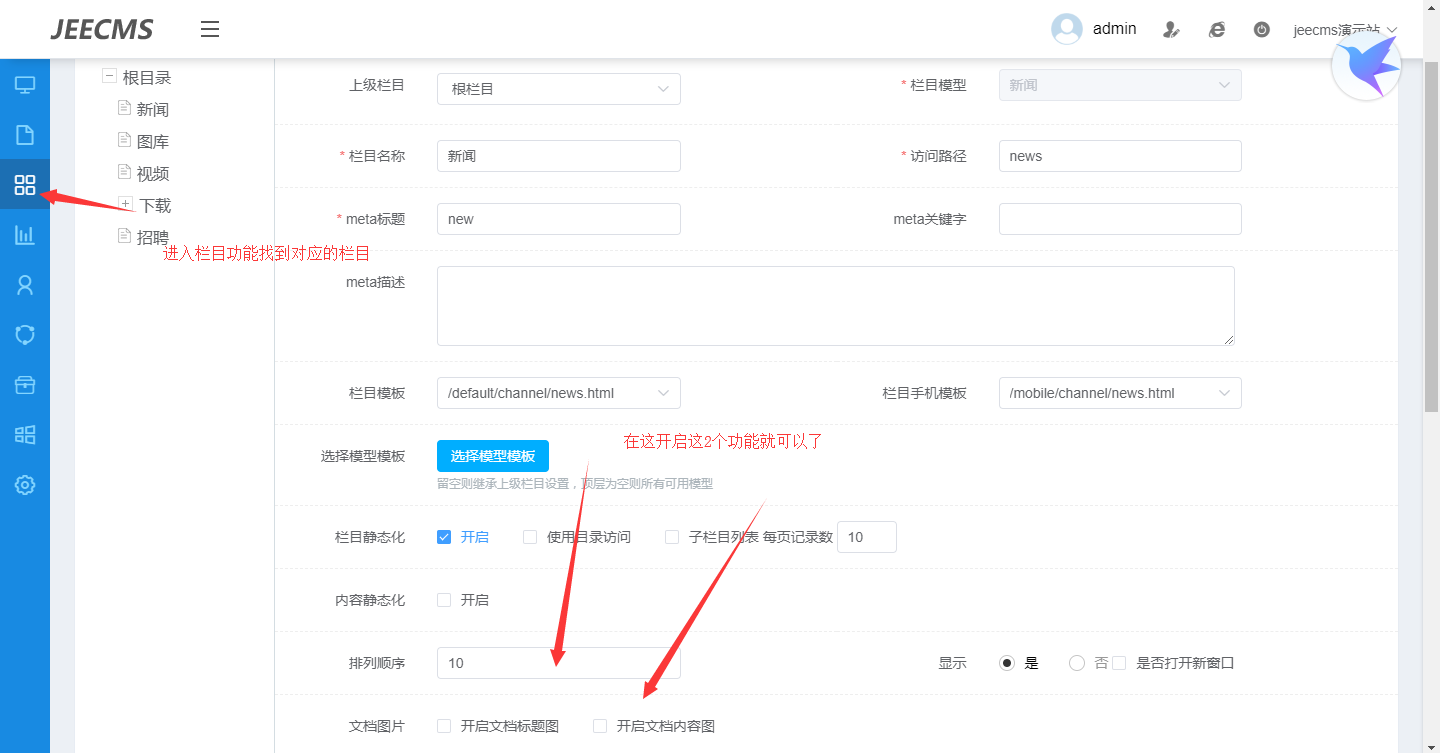Select the 显示 是 radio button

1007,663
